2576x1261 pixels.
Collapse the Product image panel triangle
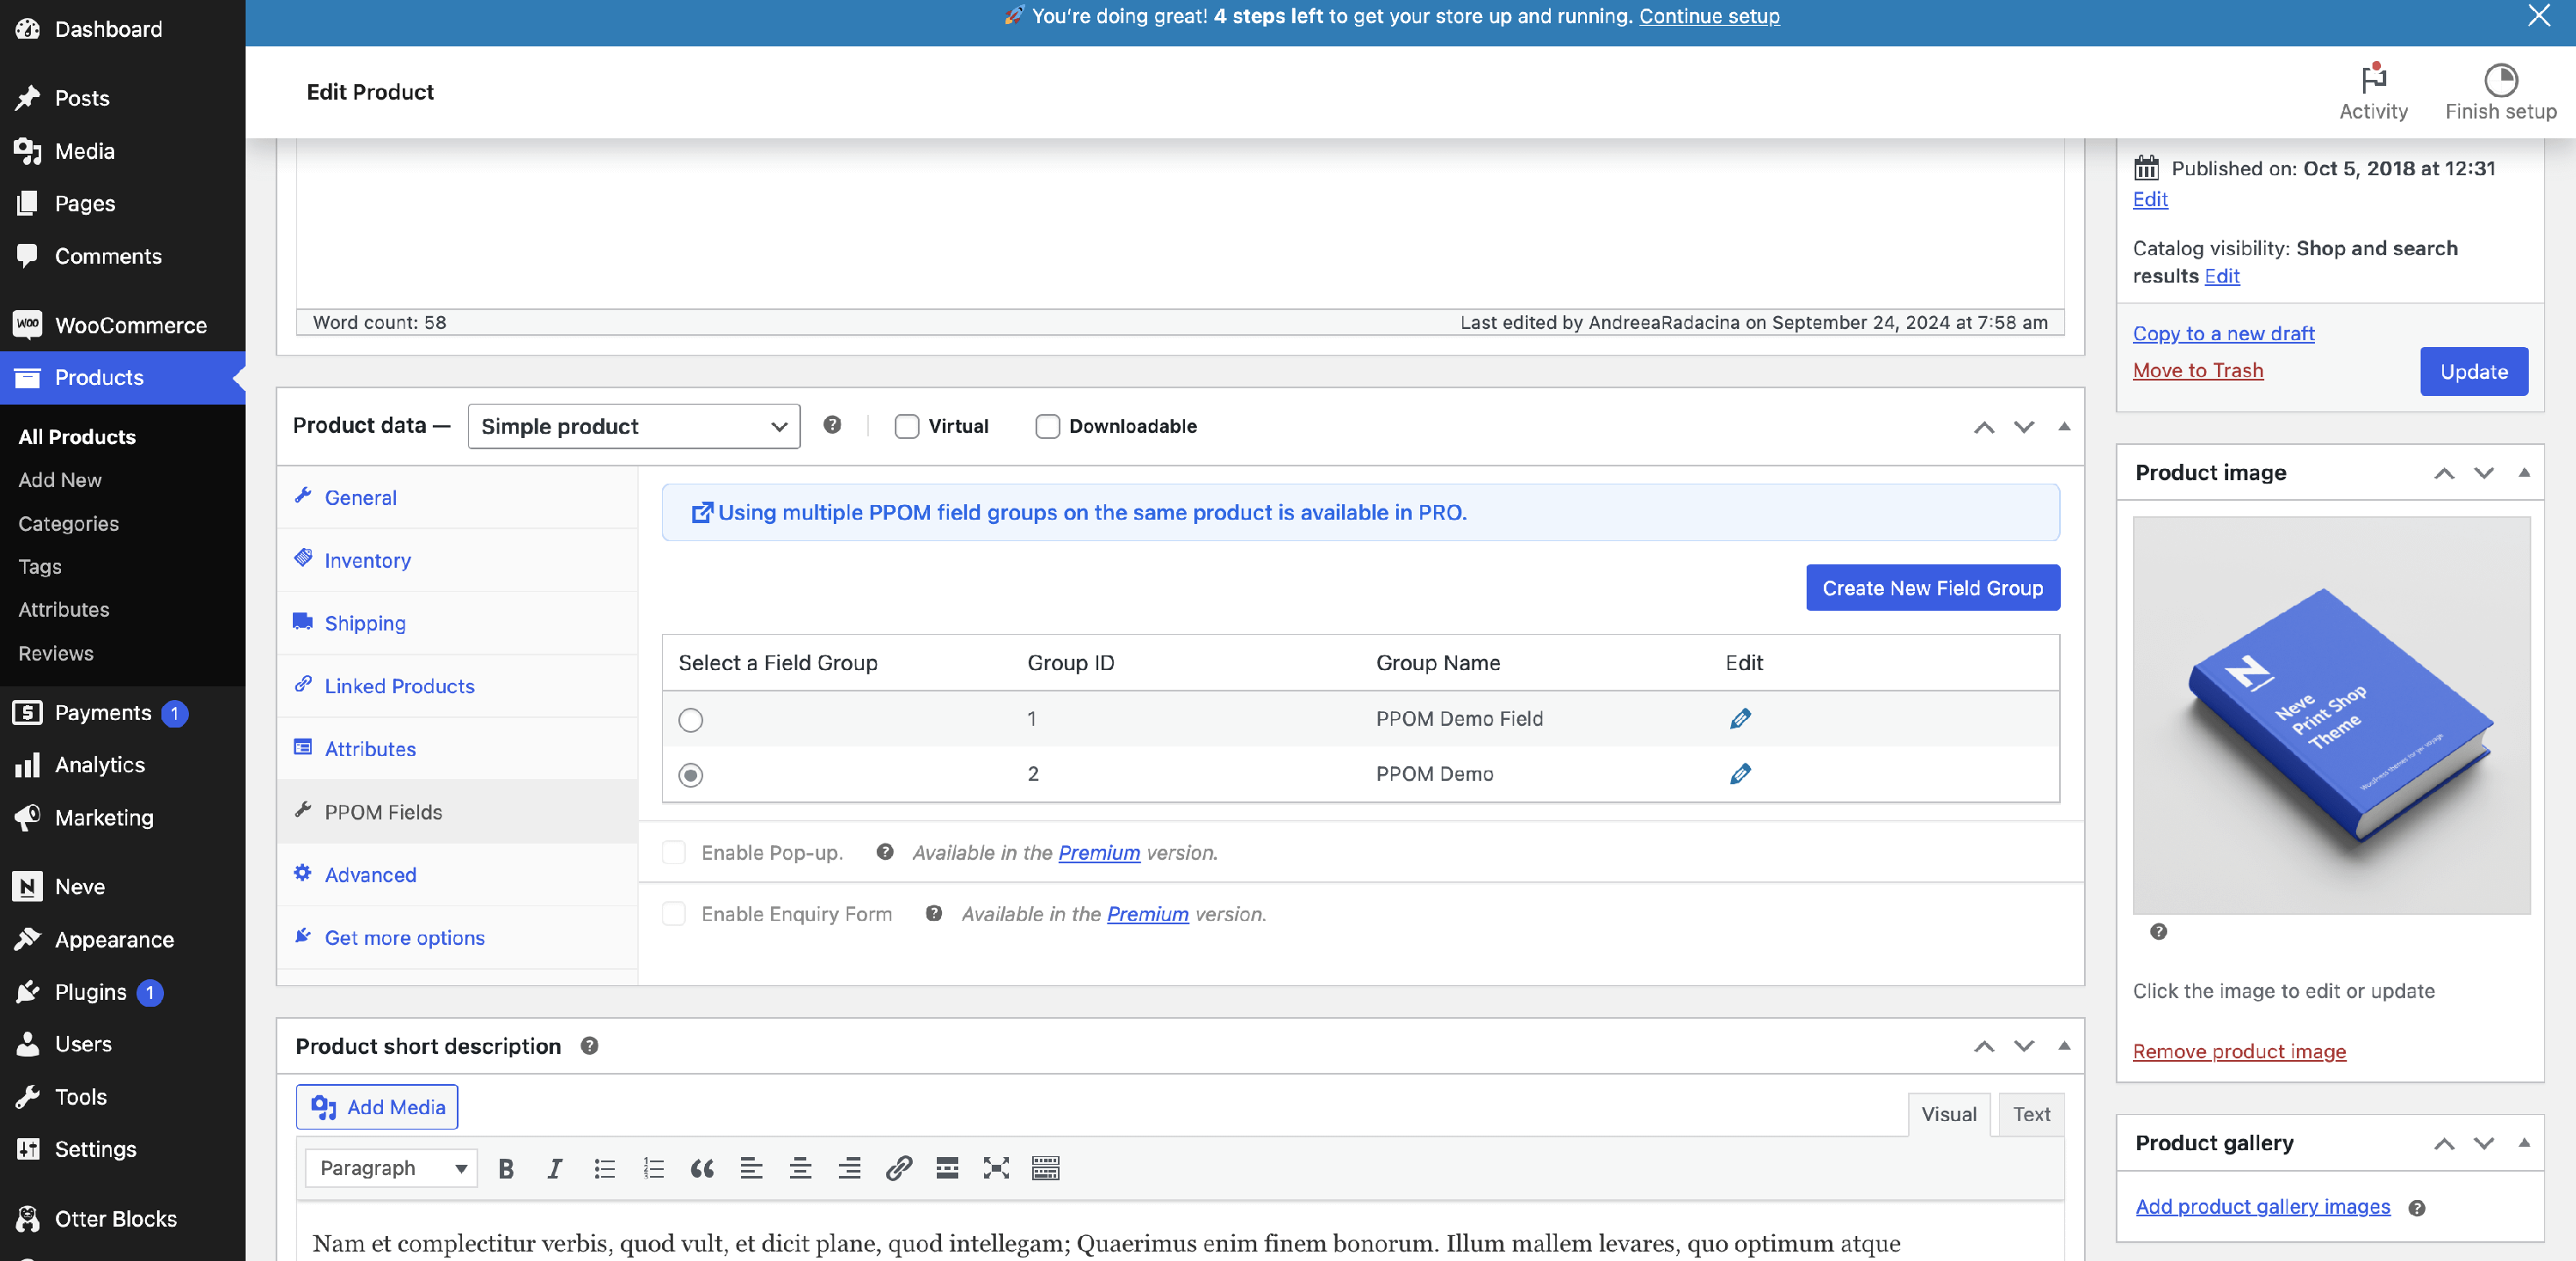point(2524,472)
